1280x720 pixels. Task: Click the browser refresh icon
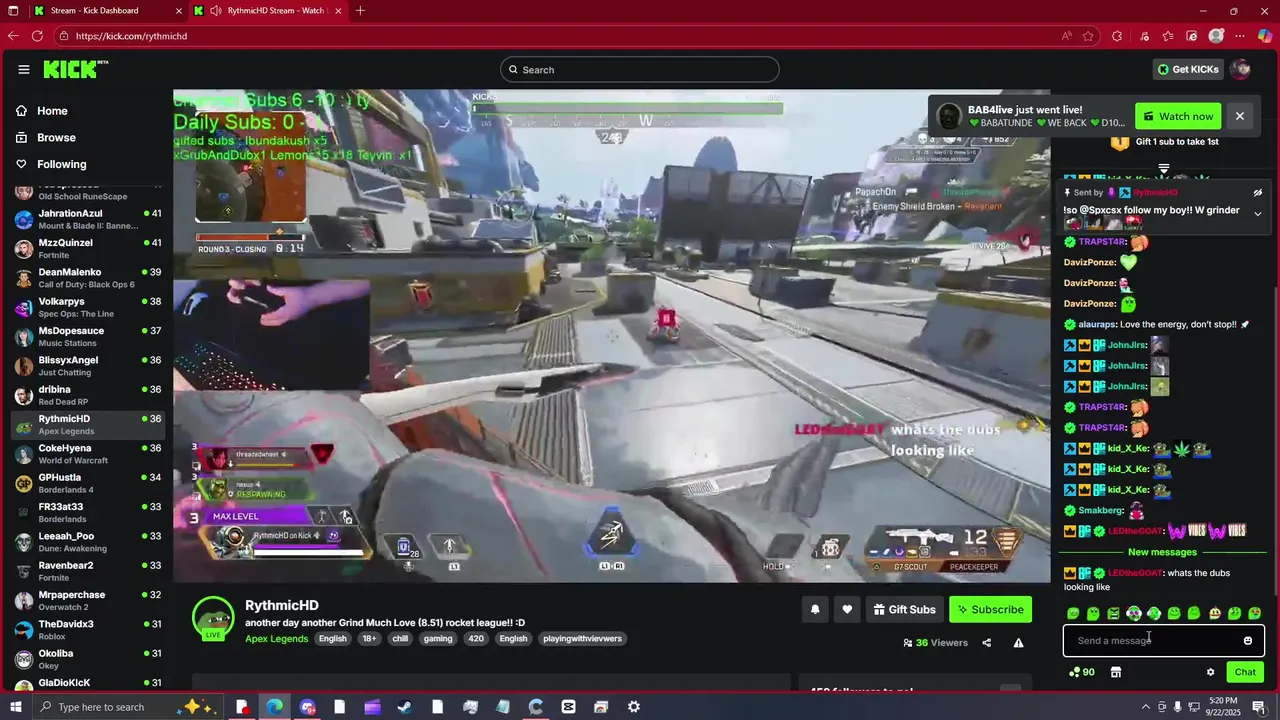pyautogui.click(x=37, y=36)
